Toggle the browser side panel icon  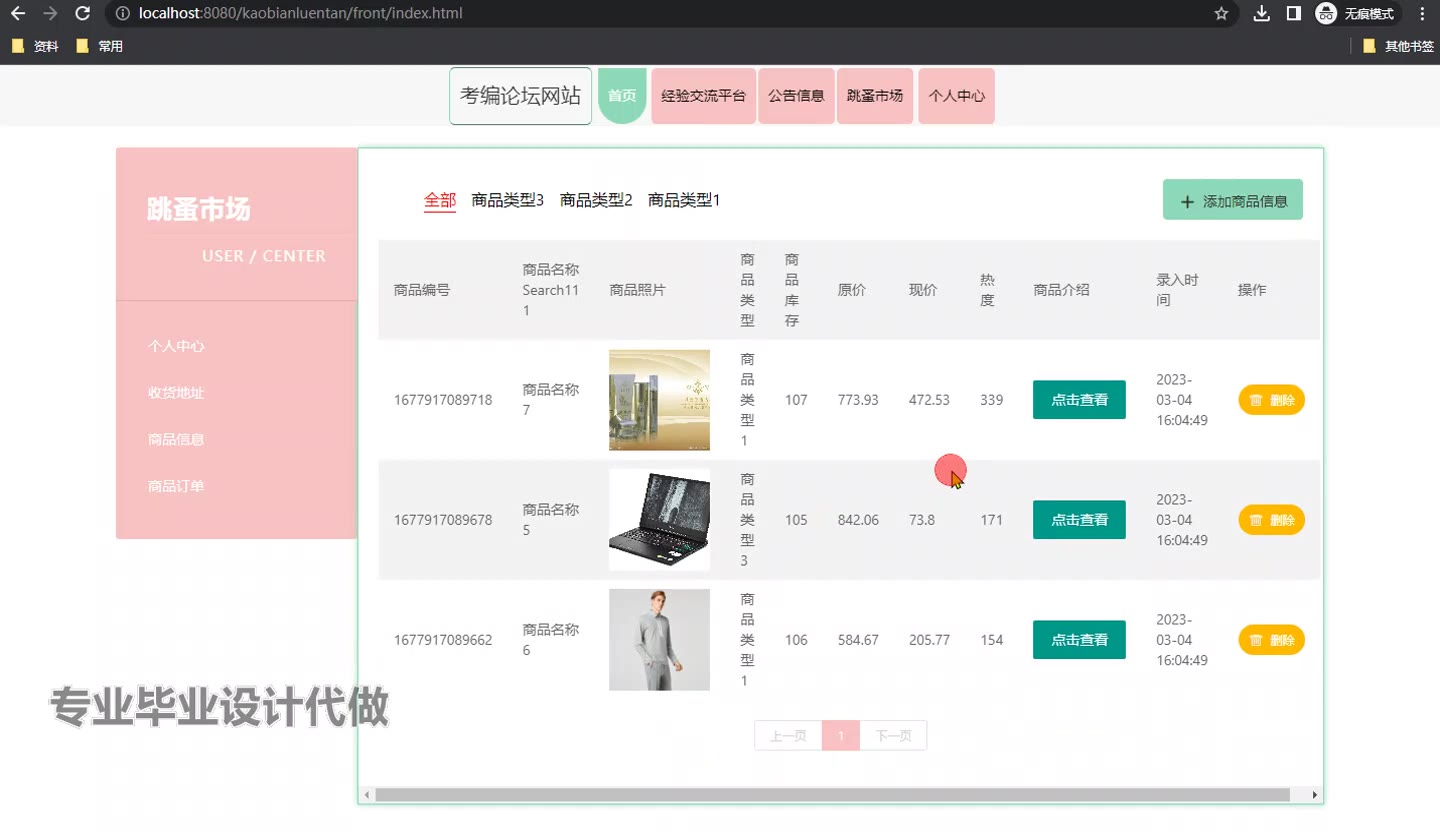point(1293,14)
